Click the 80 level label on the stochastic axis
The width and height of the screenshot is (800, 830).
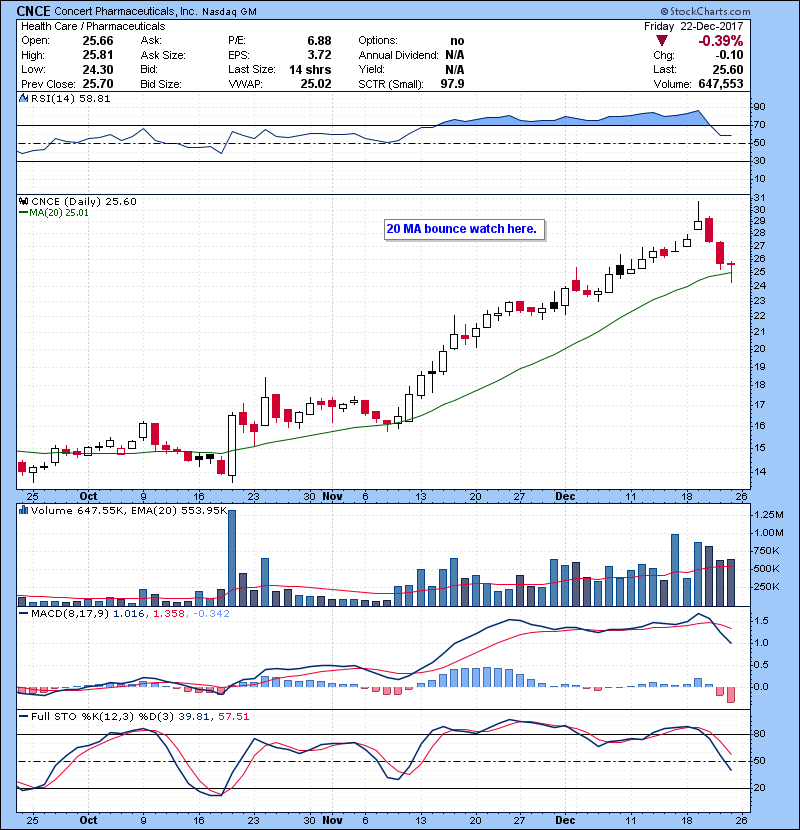point(759,734)
